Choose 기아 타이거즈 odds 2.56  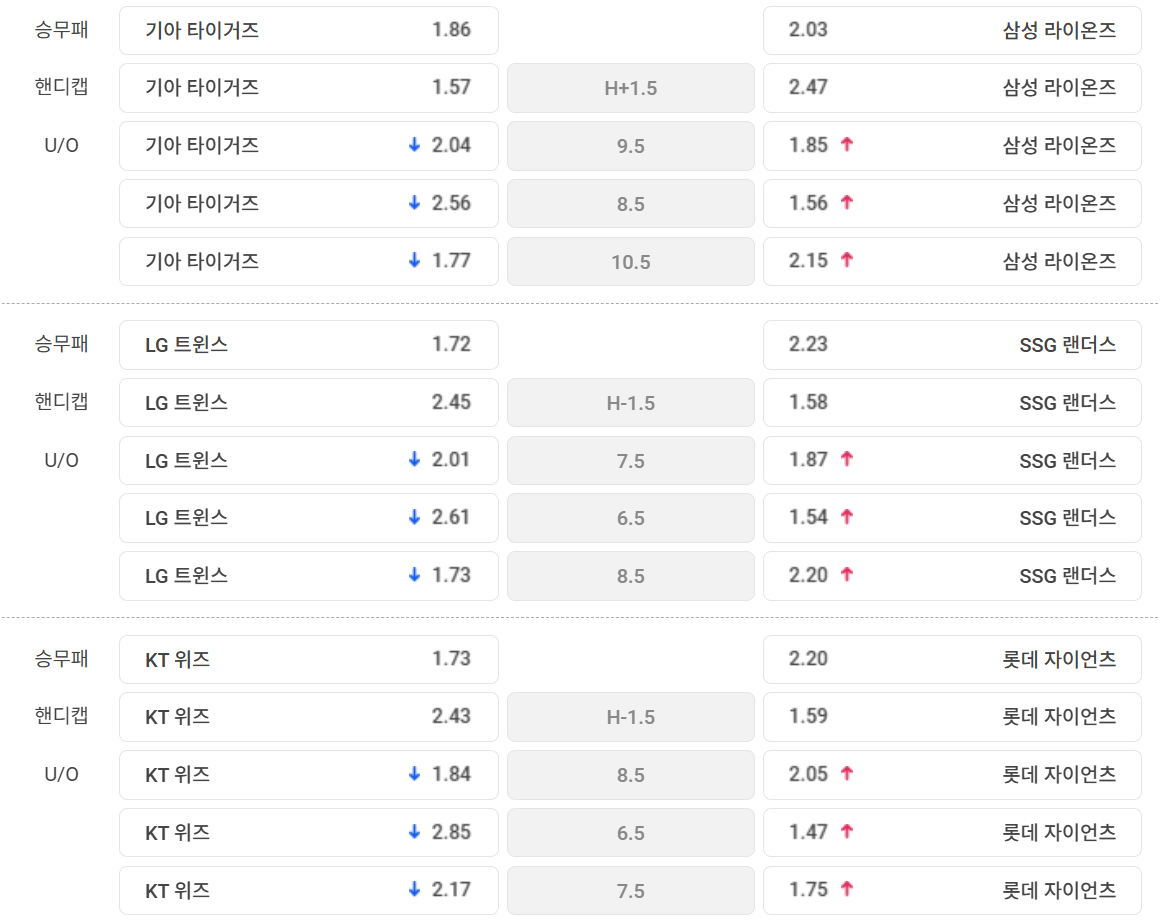[x=309, y=204]
